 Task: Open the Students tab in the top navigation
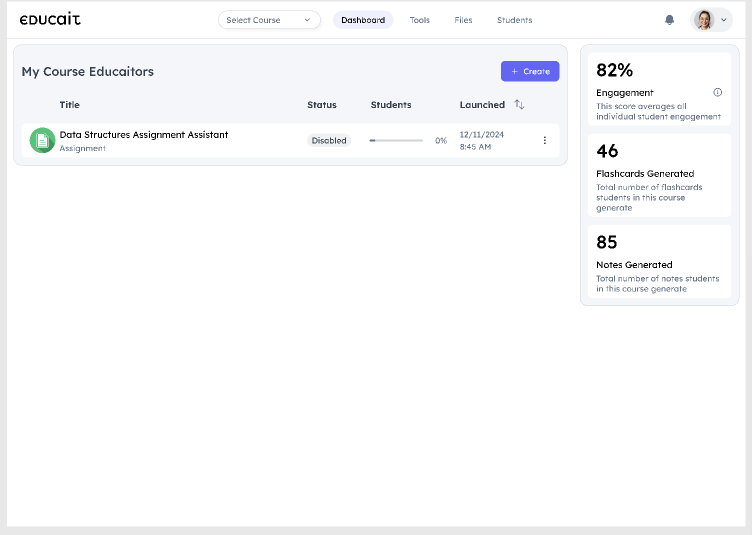(514, 20)
